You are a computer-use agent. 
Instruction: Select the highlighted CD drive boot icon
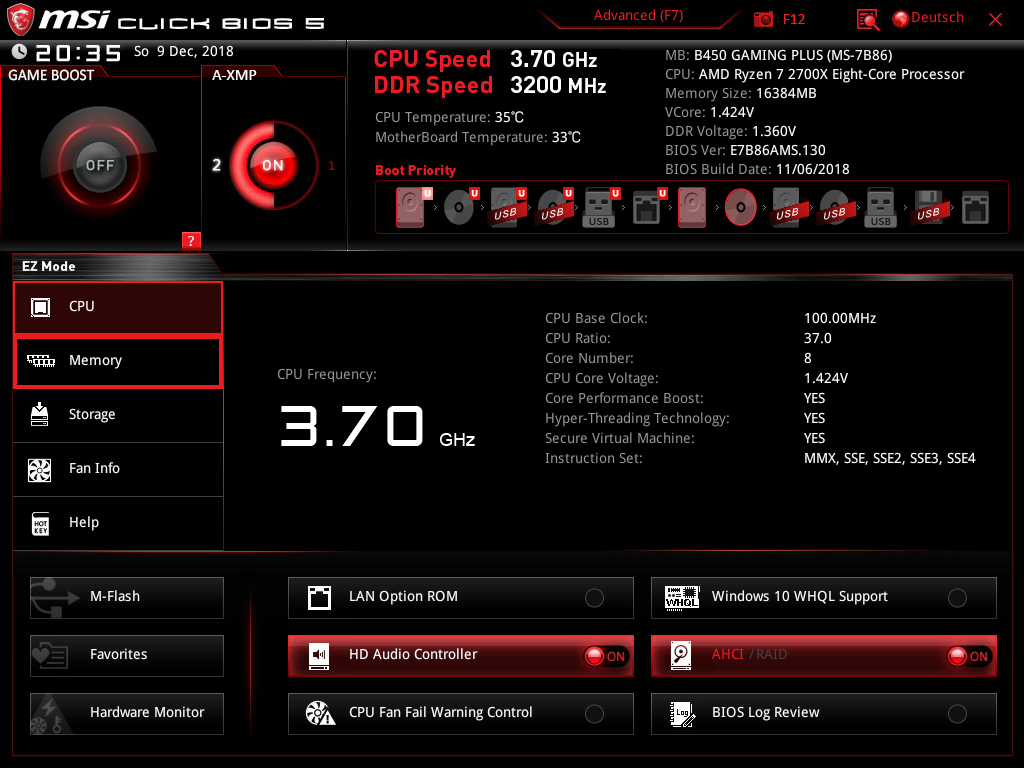(x=740, y=207)
